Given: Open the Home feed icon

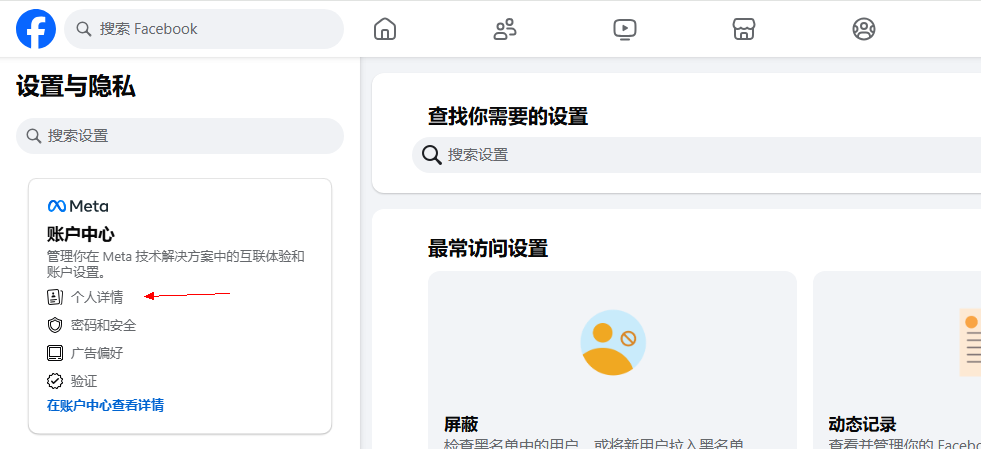Looking at the screenshot, I should tap(385, 29).
